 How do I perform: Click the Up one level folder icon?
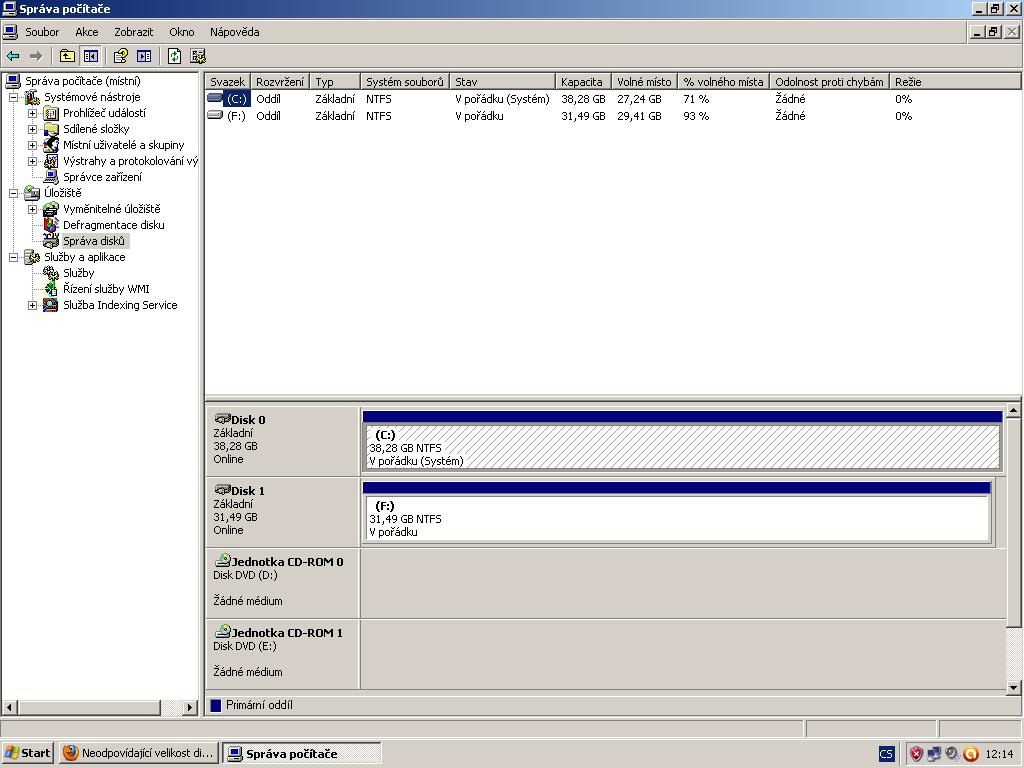[x=67, y=56]
